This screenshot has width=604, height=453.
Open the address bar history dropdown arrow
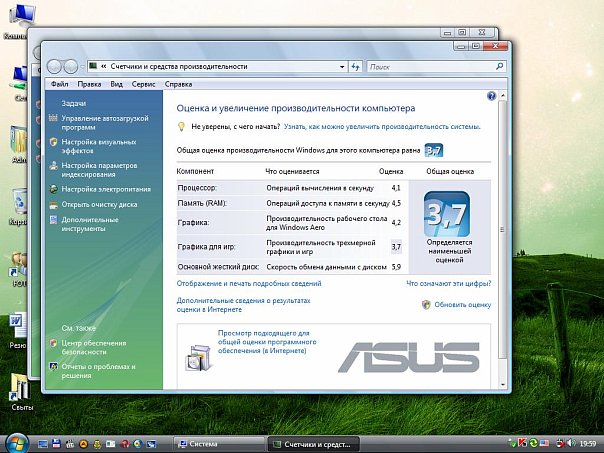point(340,66)
